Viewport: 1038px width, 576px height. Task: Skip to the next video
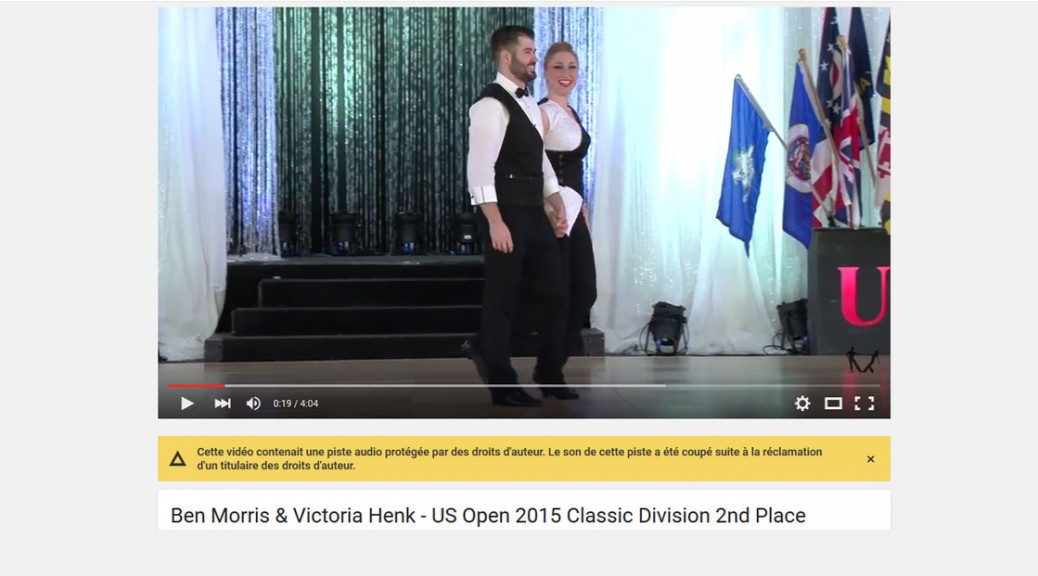[222, 403]
